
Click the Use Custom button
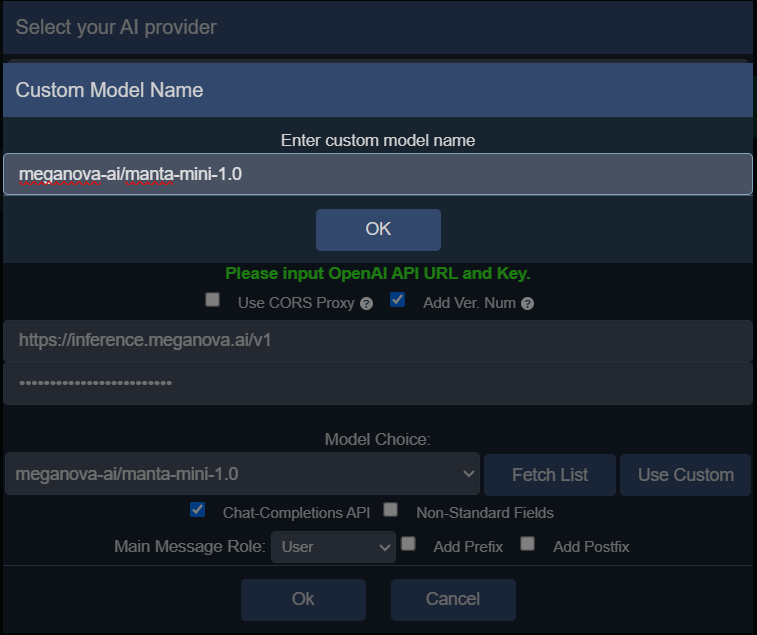point(685,475)
